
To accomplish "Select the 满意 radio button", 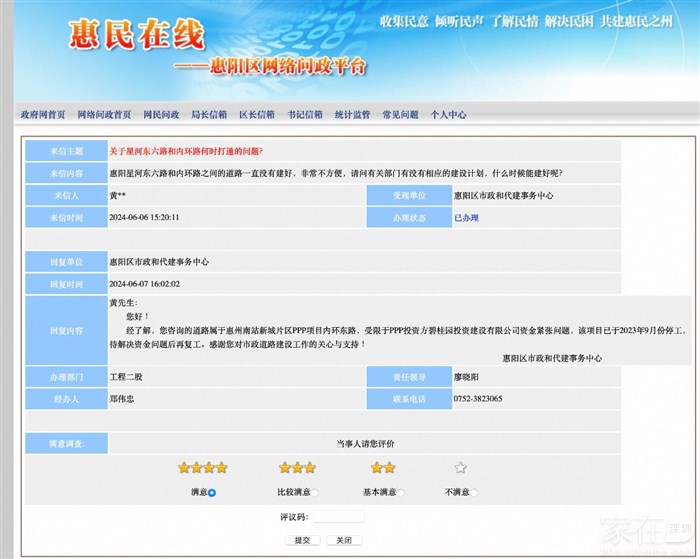I will click(212, 493).
